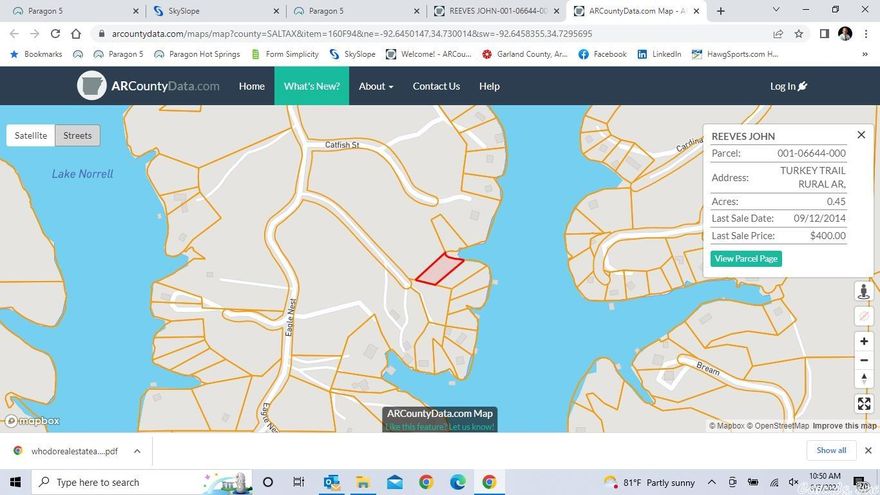
Task: Open Mail app from the taskbar
Action: click(395, 482)
